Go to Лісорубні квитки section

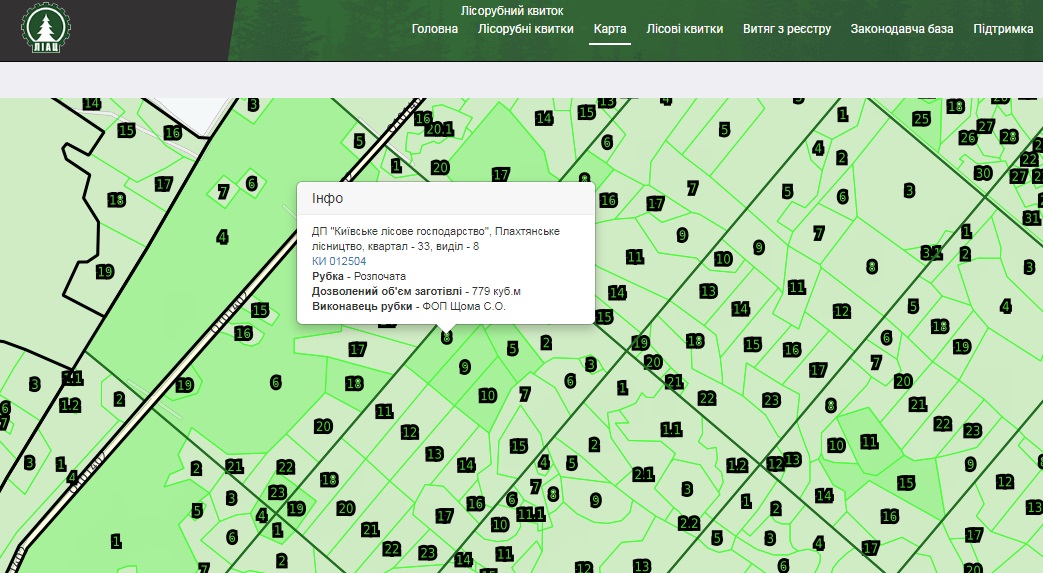pyautogui.click(x=526, y=29)
